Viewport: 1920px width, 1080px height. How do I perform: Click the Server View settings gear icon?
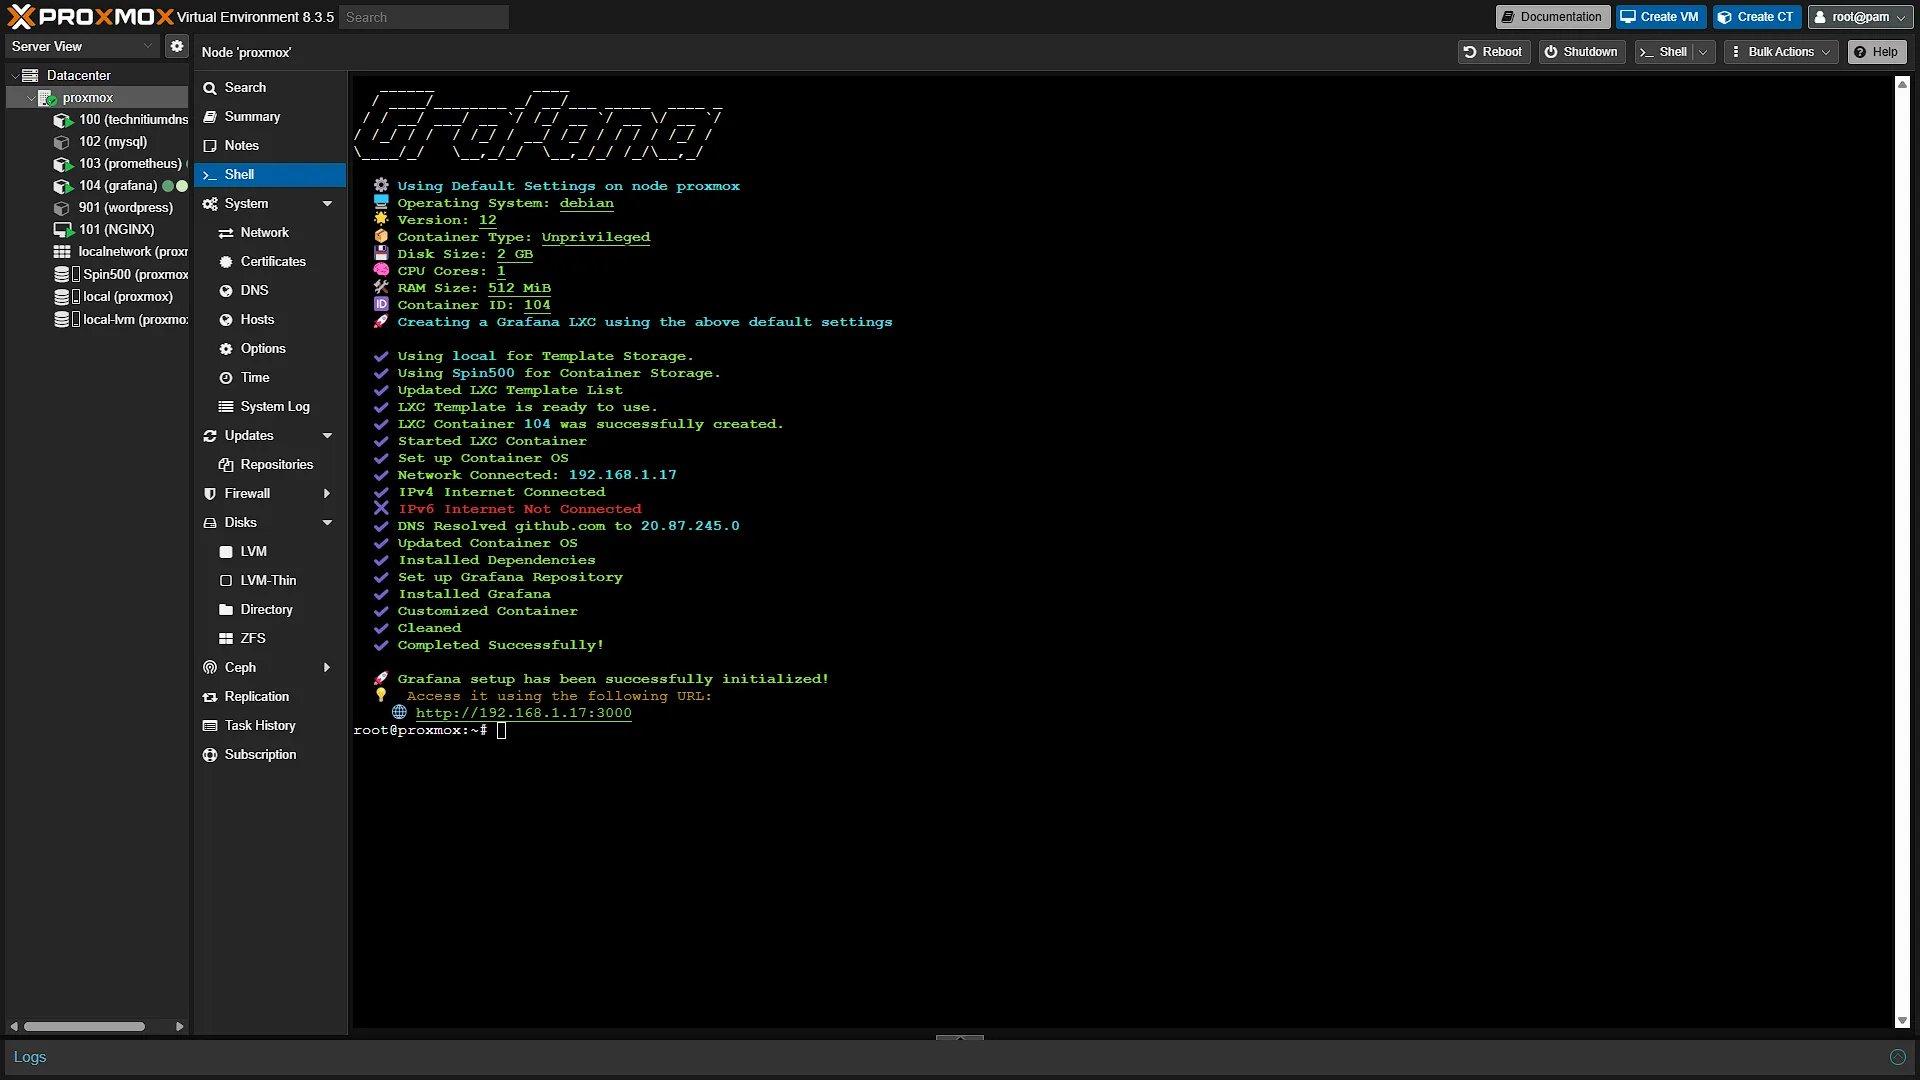click(x=177, y=46)
